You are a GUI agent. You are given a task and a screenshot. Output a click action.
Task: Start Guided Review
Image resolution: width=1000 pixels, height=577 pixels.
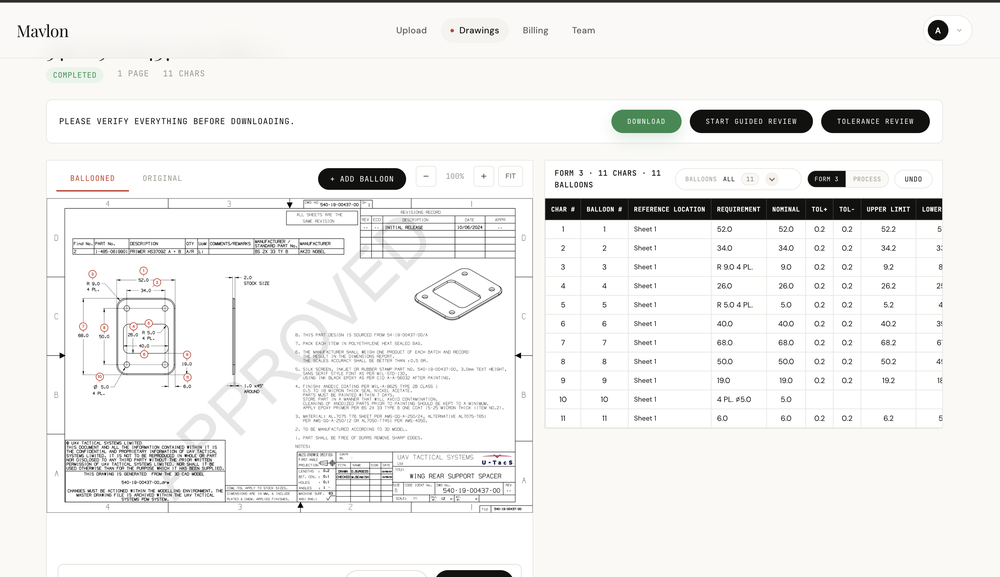click(x=751, y=121)
